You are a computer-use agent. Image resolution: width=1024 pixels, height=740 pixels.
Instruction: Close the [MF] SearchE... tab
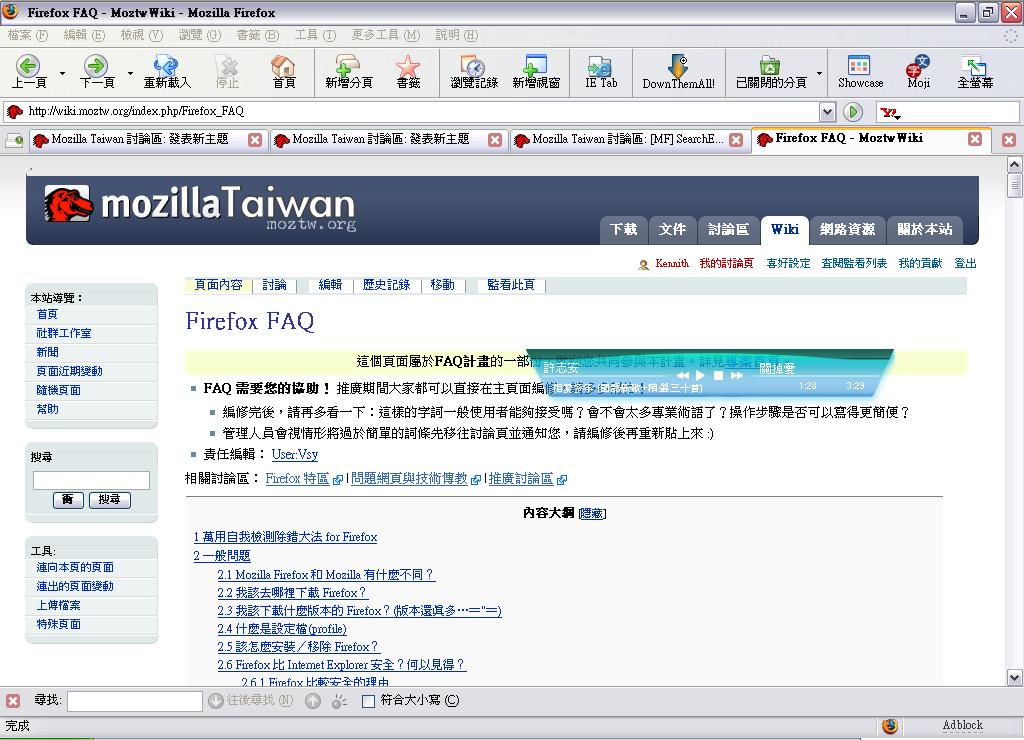[x=736, y=140]
